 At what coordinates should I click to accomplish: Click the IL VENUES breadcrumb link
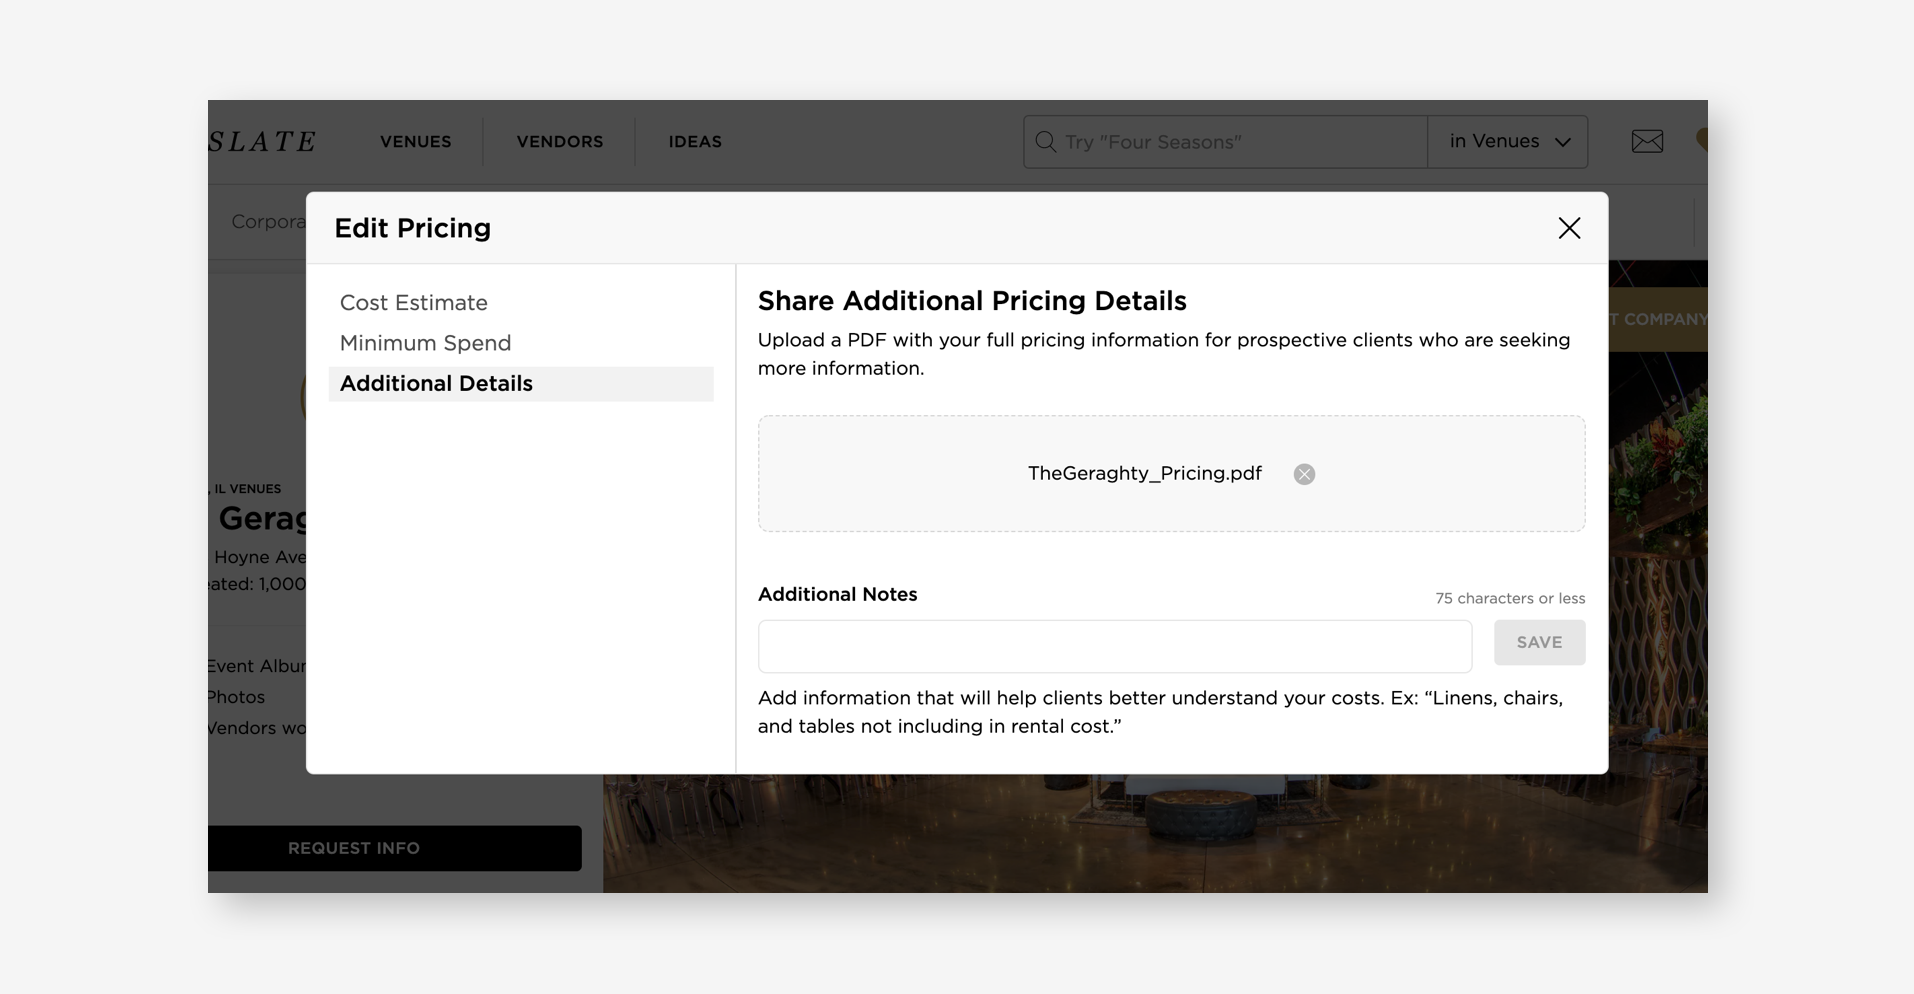point(247,489)
